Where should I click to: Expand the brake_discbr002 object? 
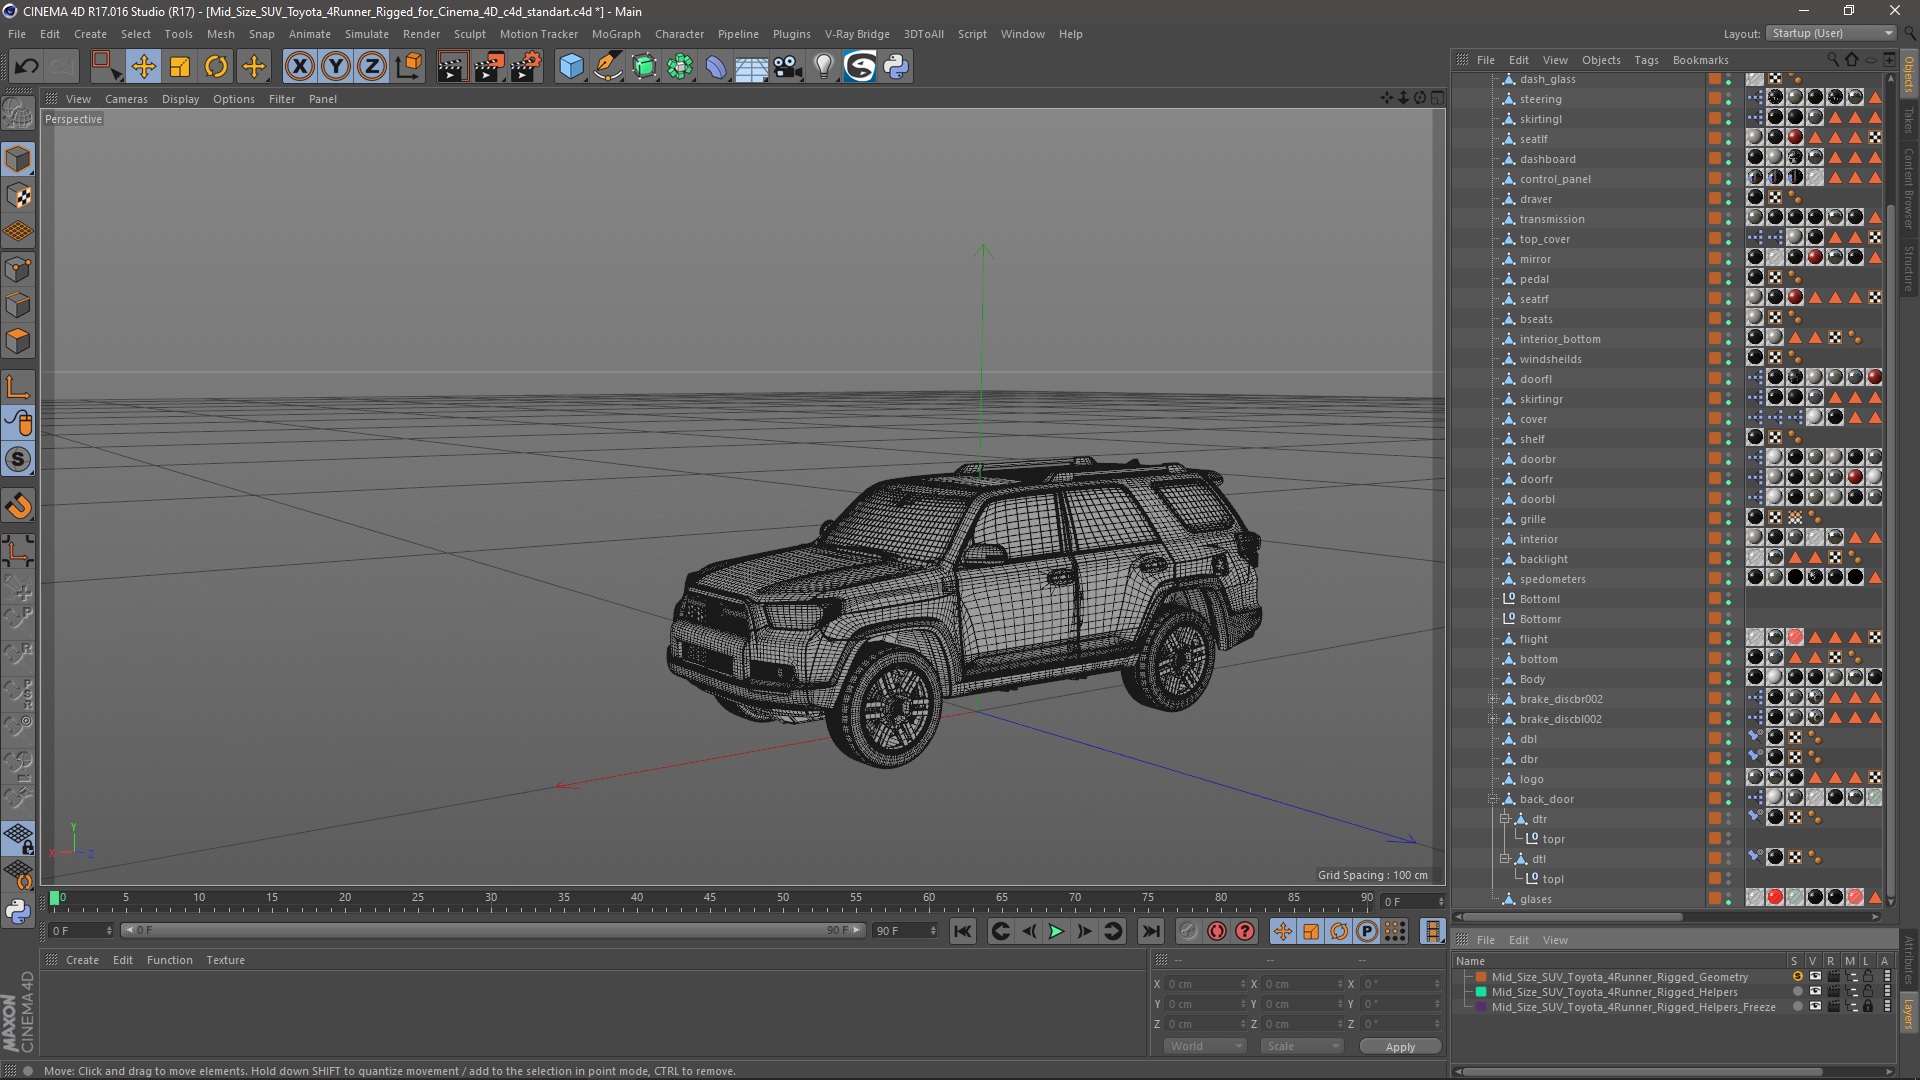point(1493,699)
